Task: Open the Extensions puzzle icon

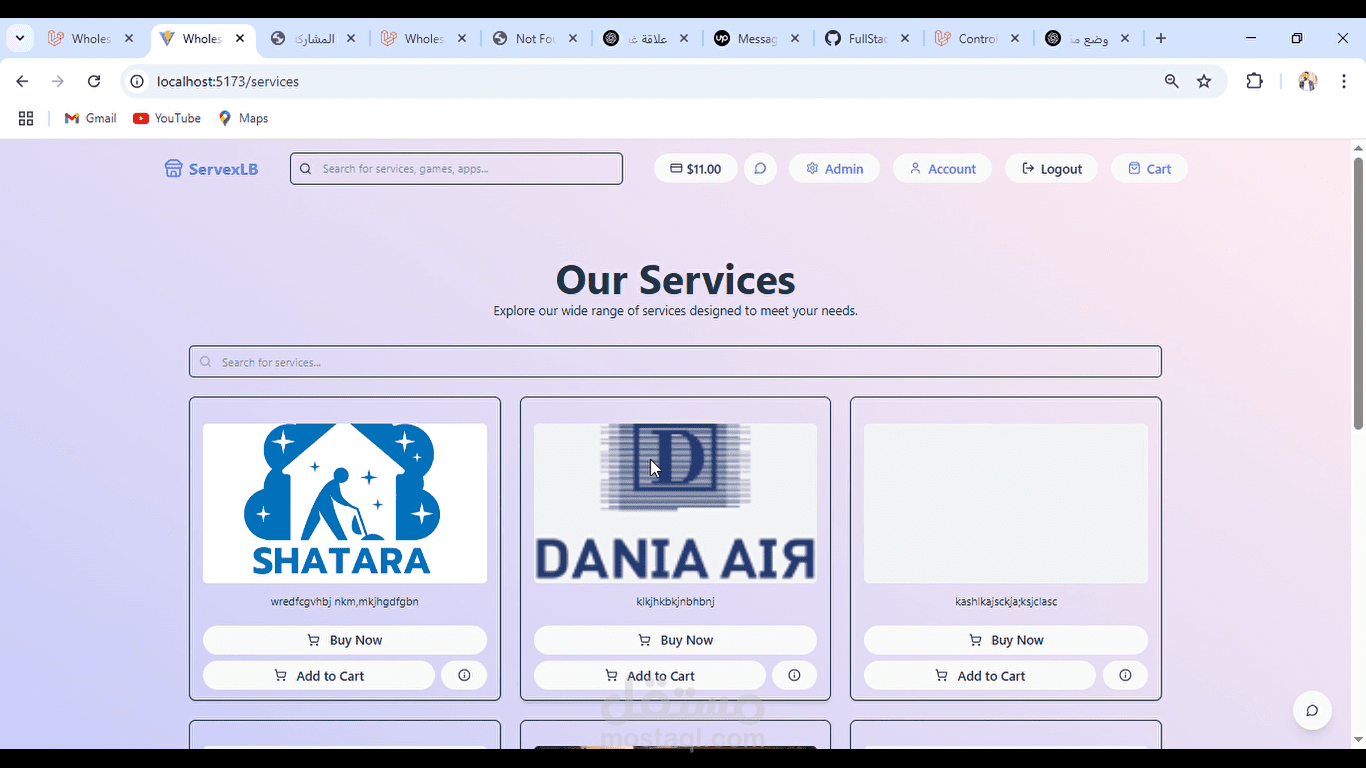Action: [1255, 81]
